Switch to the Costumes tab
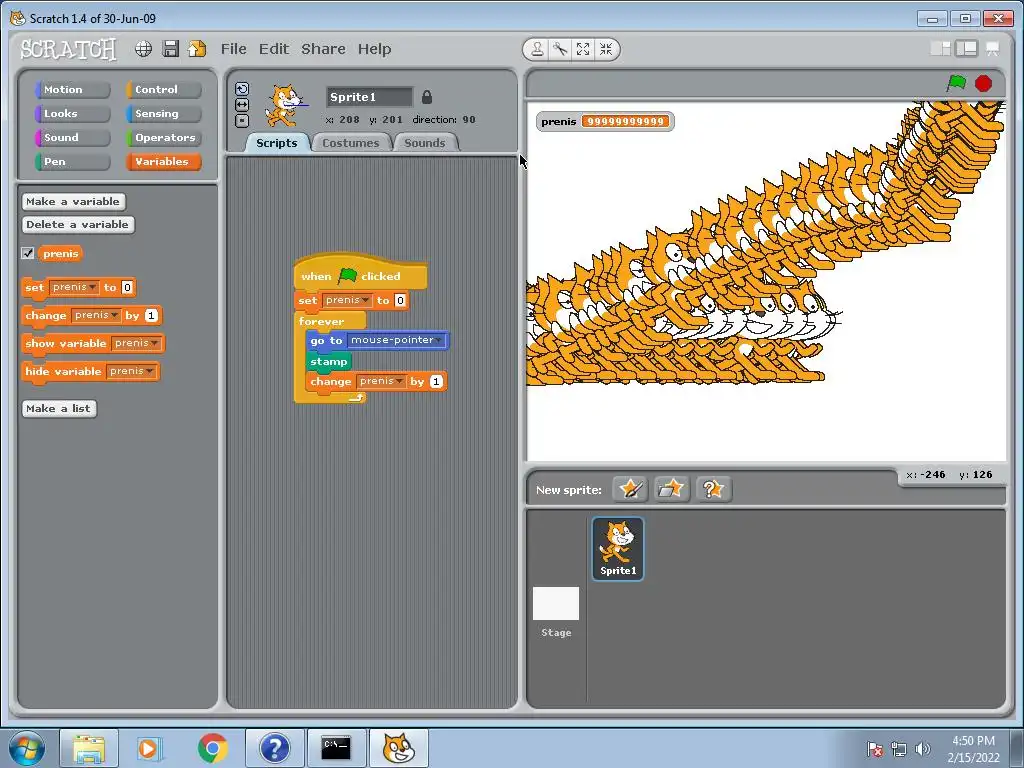The image size is (1024, 768). pos(351,143)
